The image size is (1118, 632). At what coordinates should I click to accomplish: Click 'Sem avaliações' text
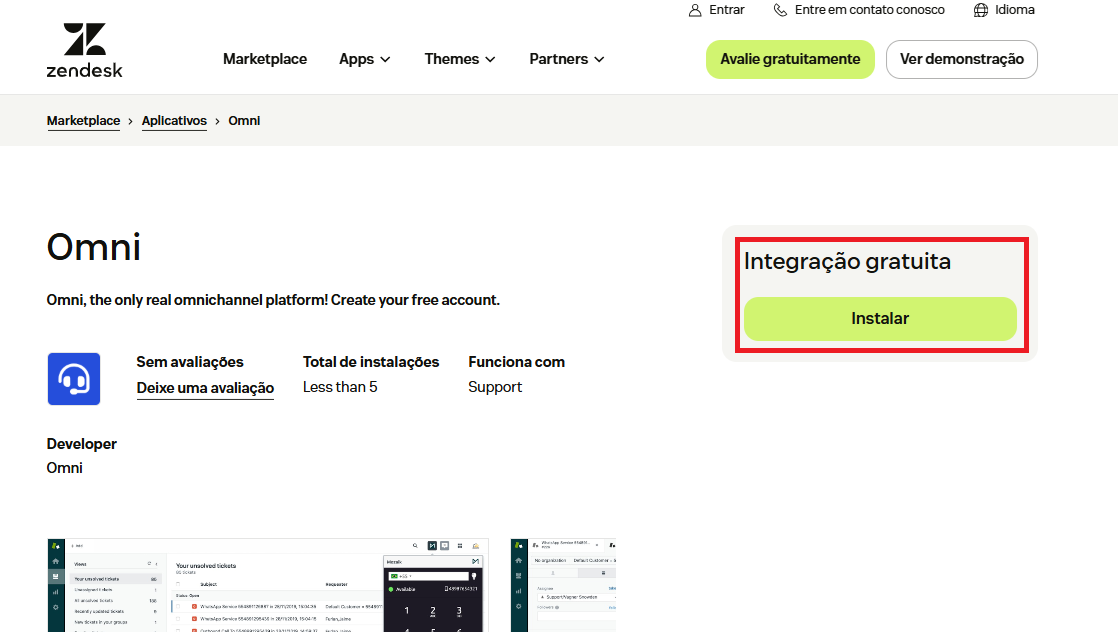(x=190, y=362)
